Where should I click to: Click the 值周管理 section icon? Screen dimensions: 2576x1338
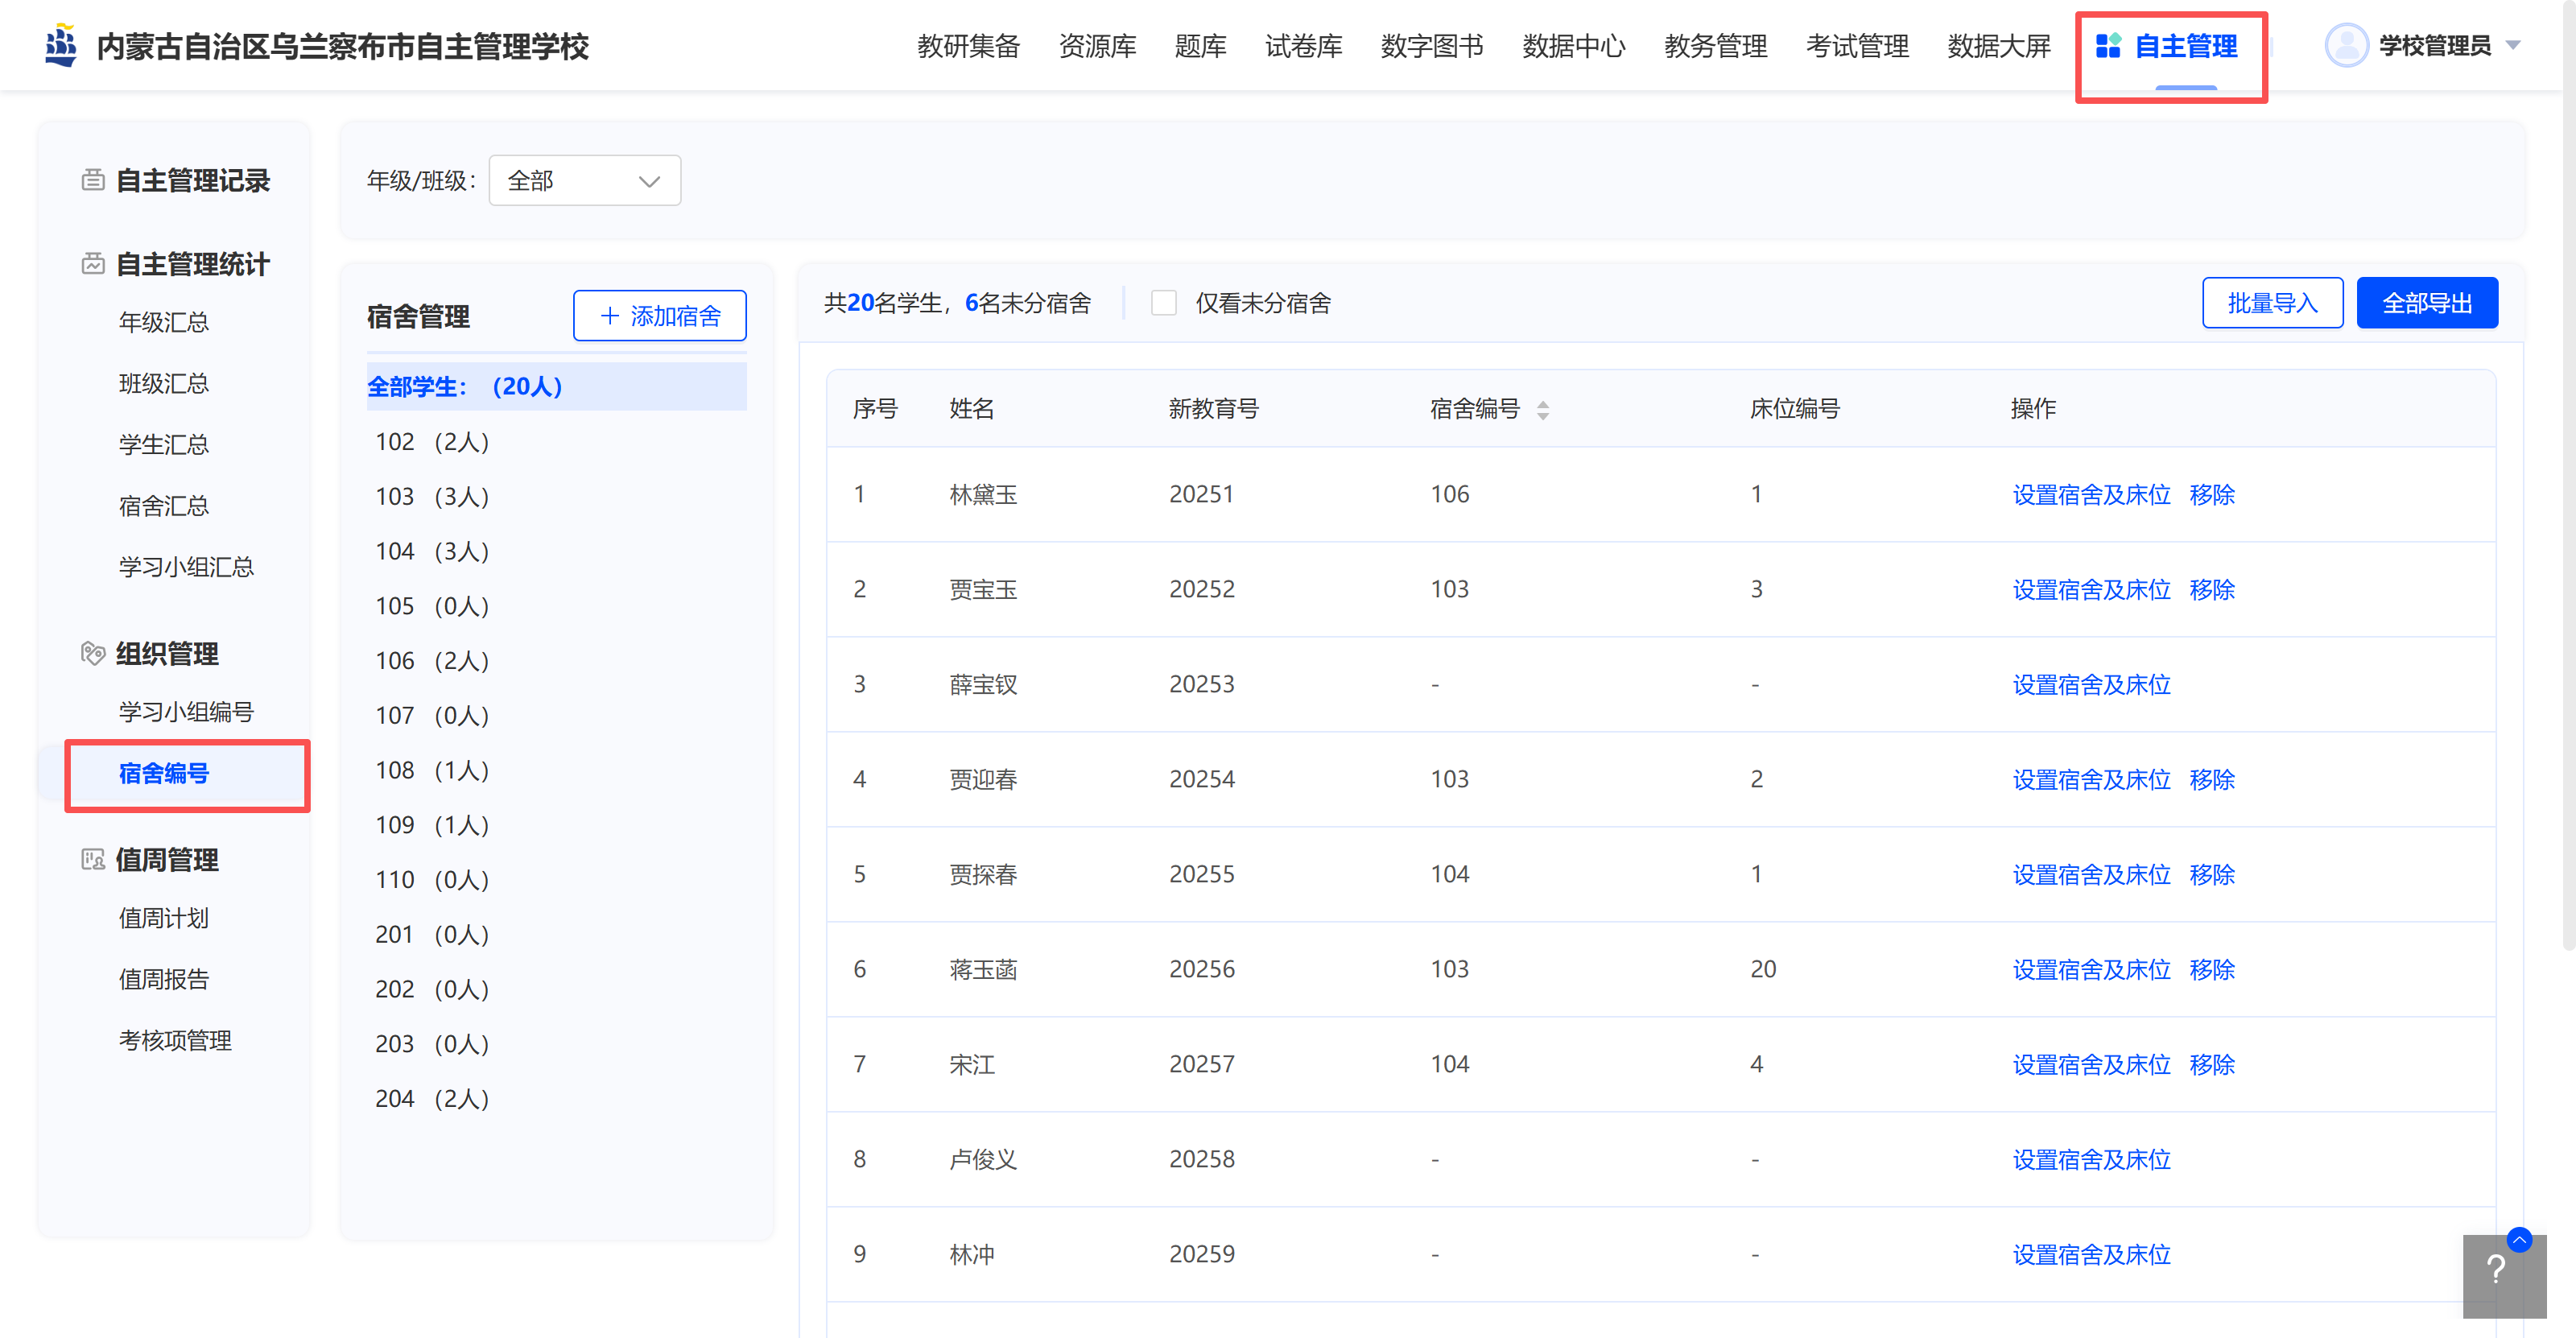coord(93,860)
